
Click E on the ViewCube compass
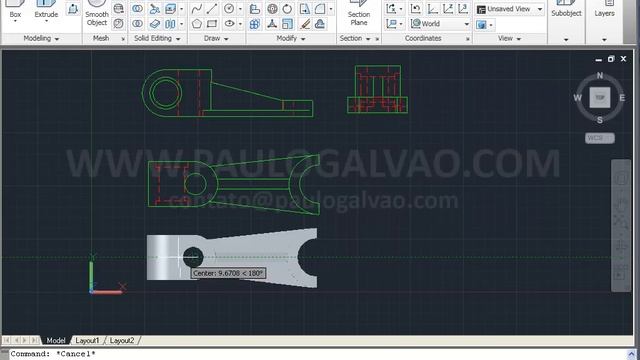tap(622, 98)
